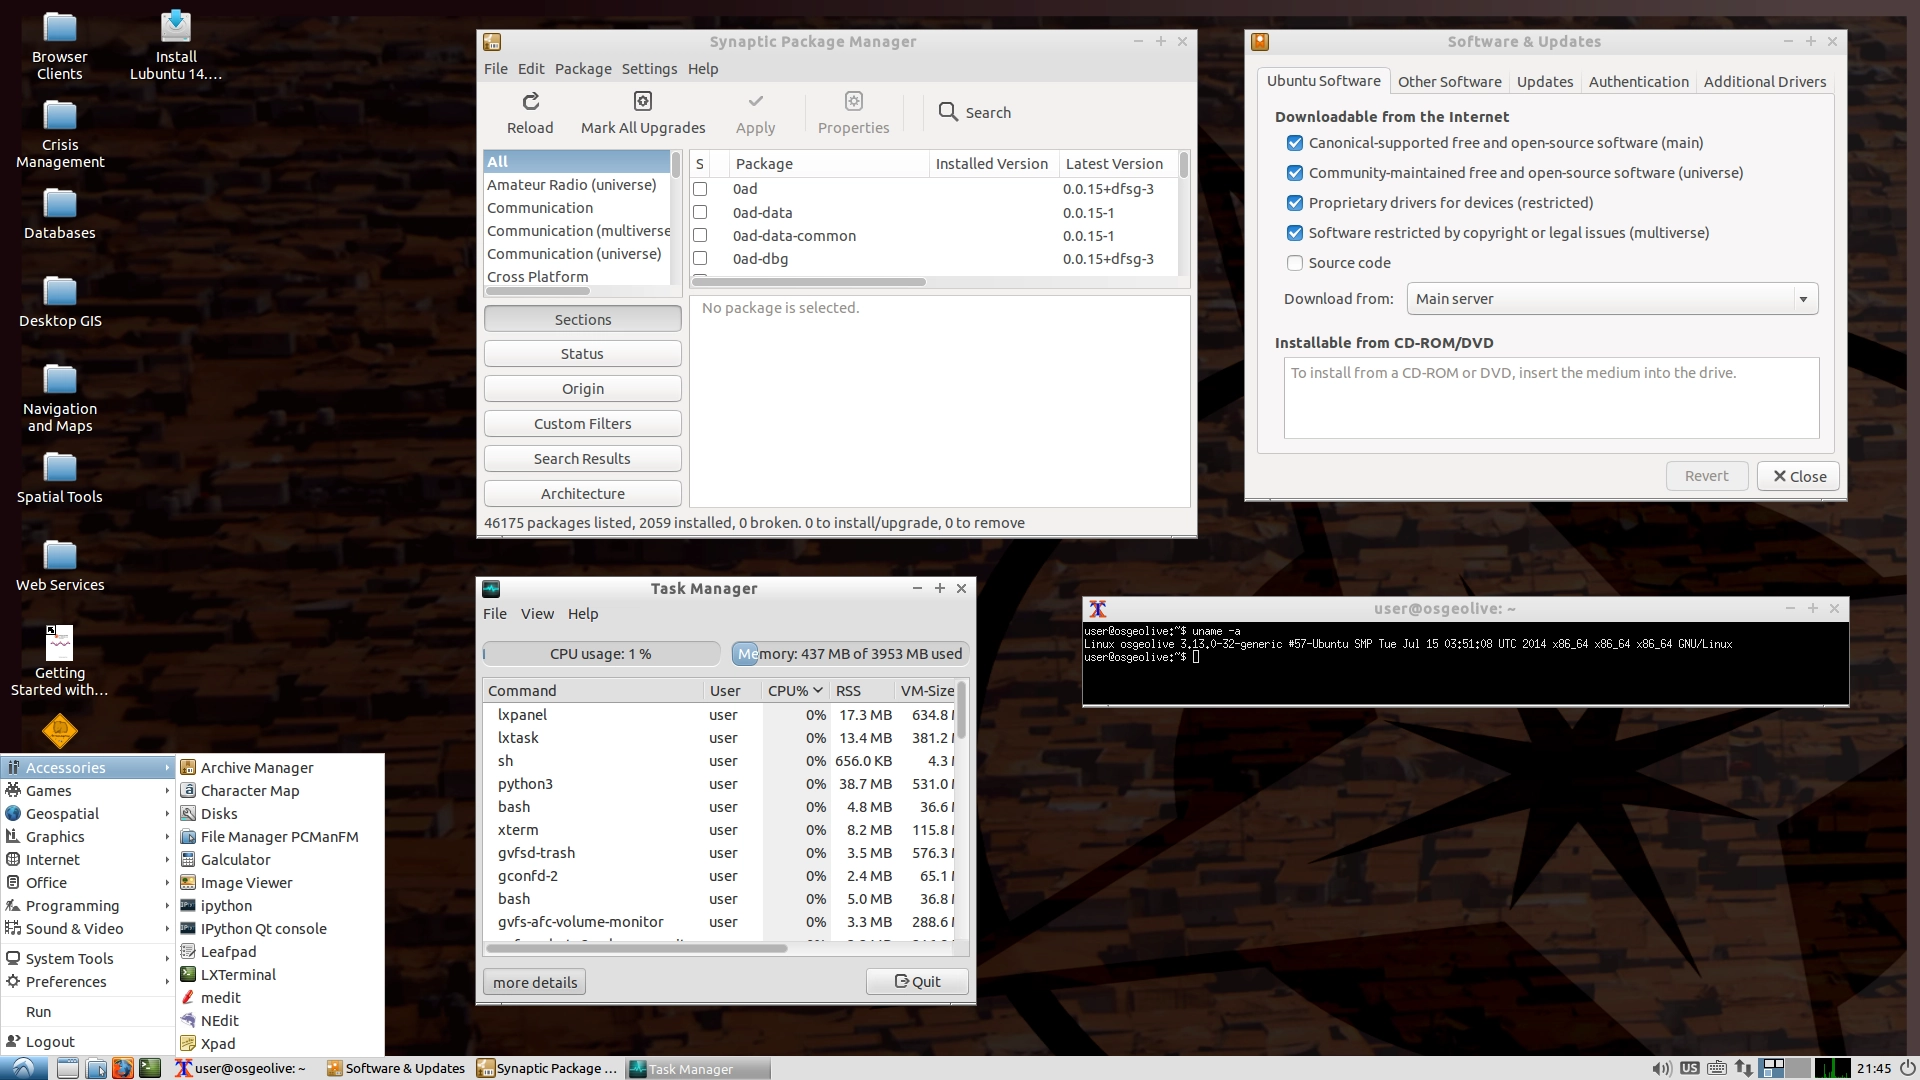1920x1080 pixels.
Task: Click US keyboard layout indicator
Action: click(x=1690, y=1068)
